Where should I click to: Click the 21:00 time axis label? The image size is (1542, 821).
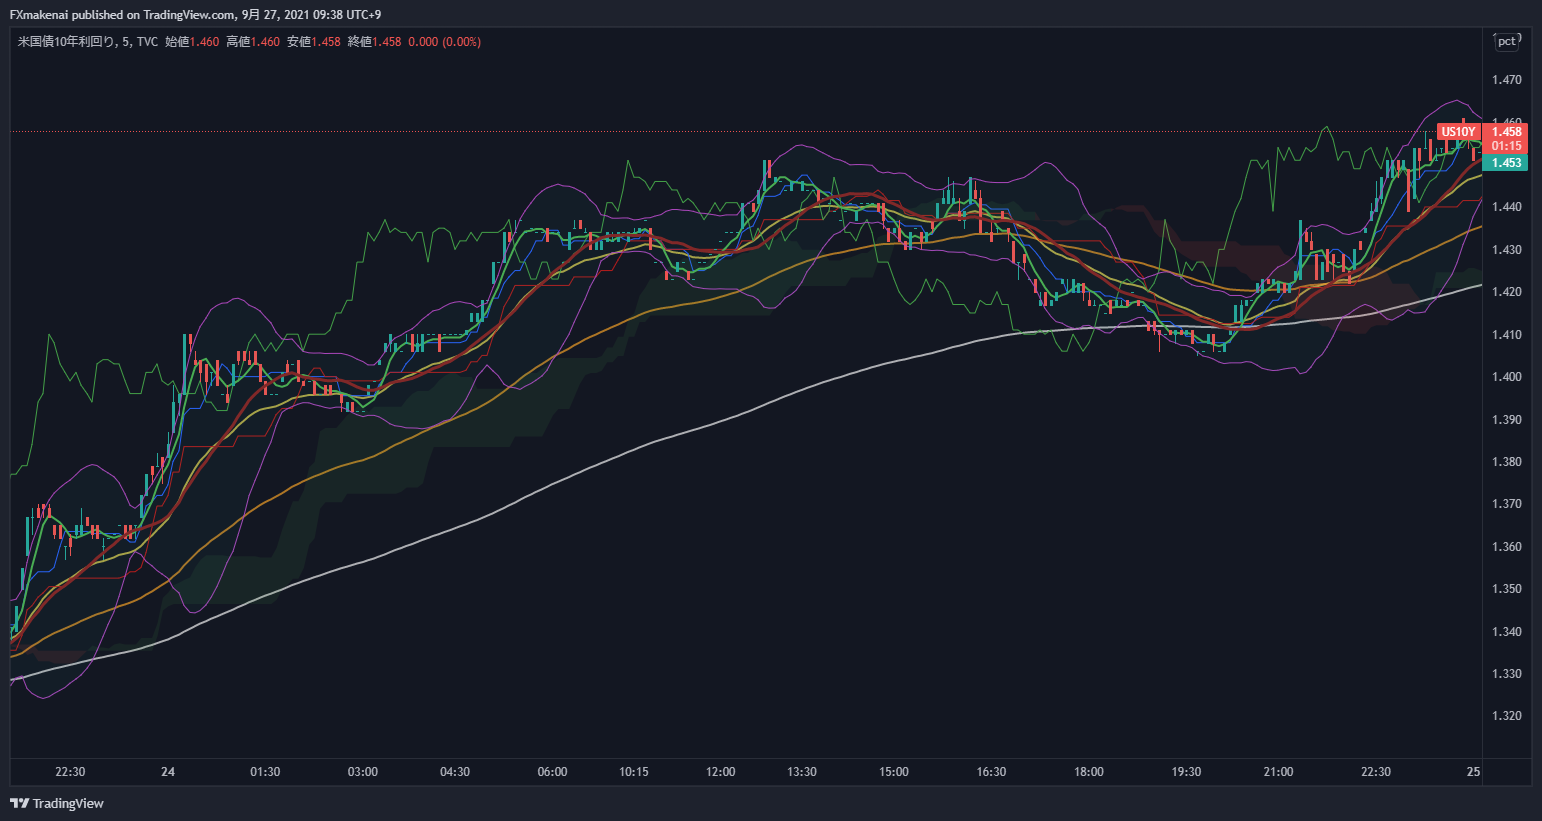(x=1278, y=772)
